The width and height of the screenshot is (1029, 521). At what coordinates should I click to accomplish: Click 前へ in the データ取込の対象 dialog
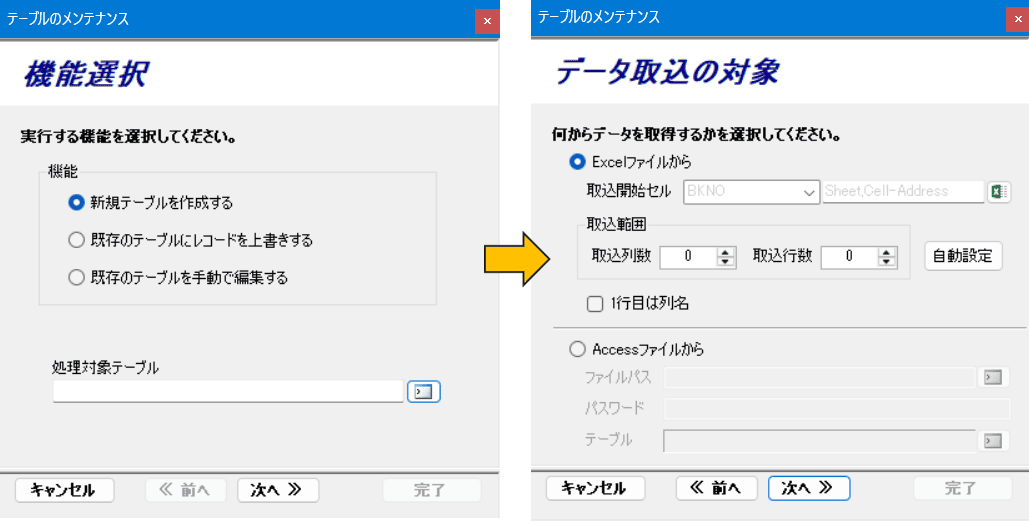coord(716,488)
